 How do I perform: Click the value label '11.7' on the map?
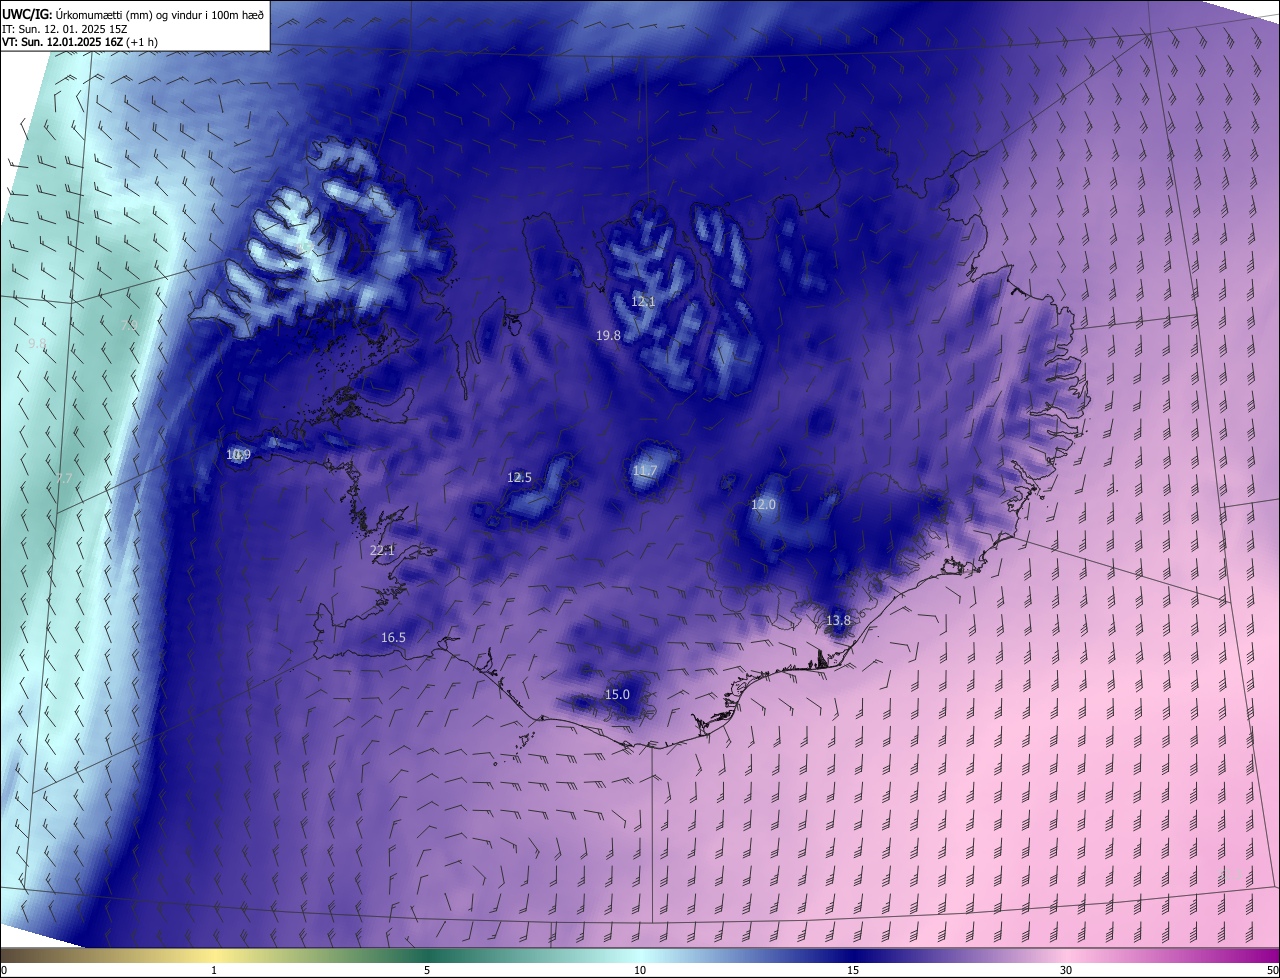pos(645,471)
